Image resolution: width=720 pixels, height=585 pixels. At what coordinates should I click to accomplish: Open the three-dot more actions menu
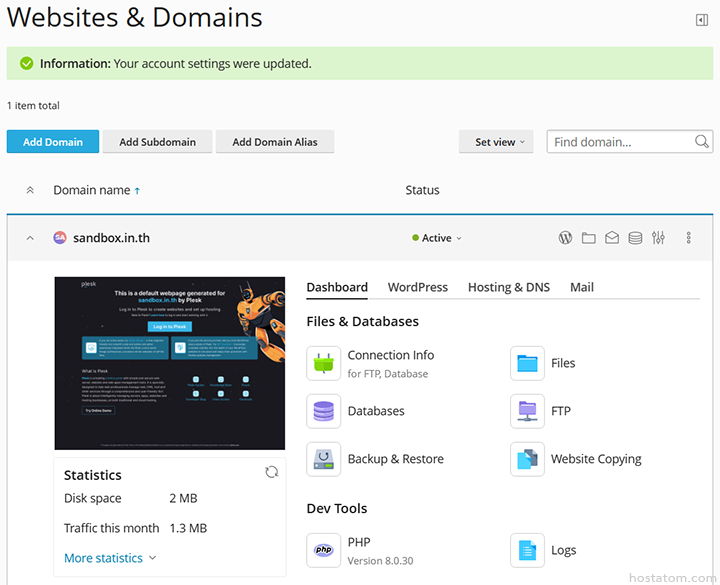point(689,238)
